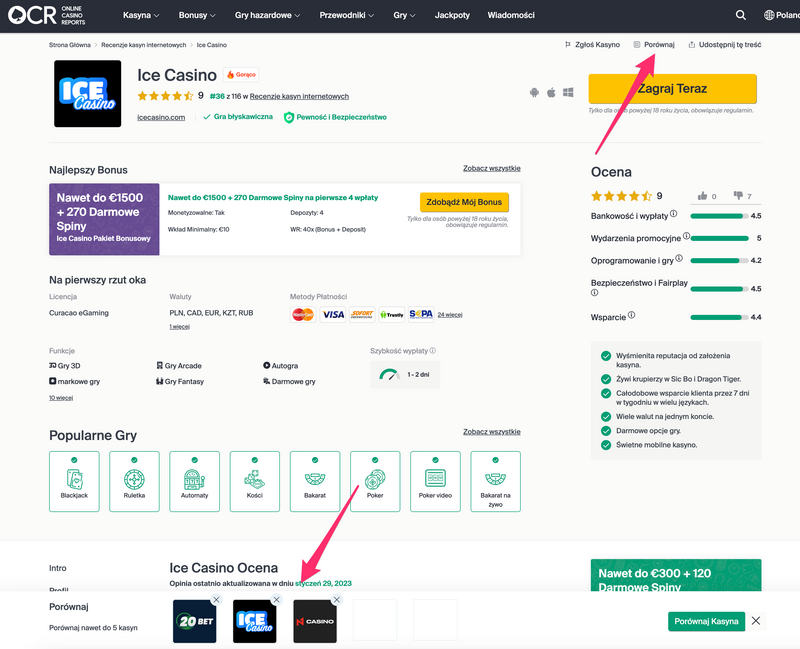Click the Porównaj Kasyna button
The width and height of the screenshot is (800, 649).
point(707,621)
